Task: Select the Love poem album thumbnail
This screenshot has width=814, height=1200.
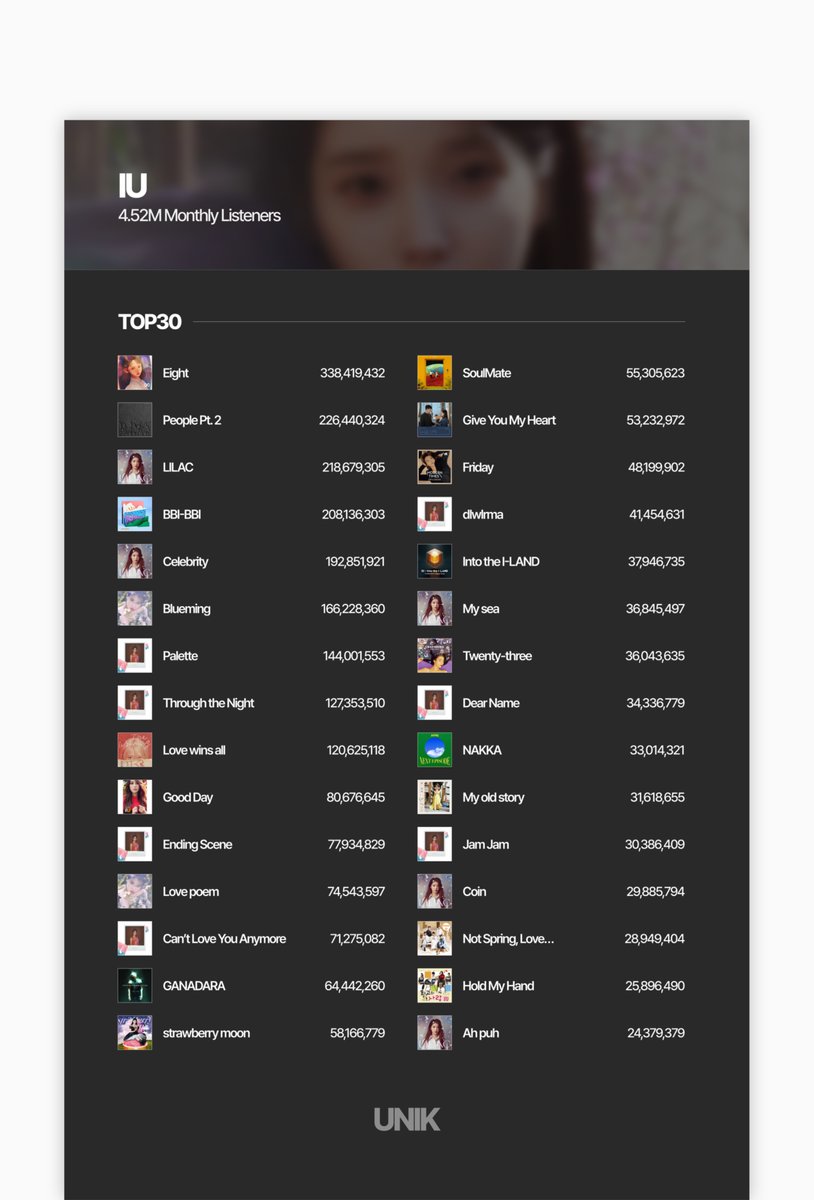Action: (135, 891)
